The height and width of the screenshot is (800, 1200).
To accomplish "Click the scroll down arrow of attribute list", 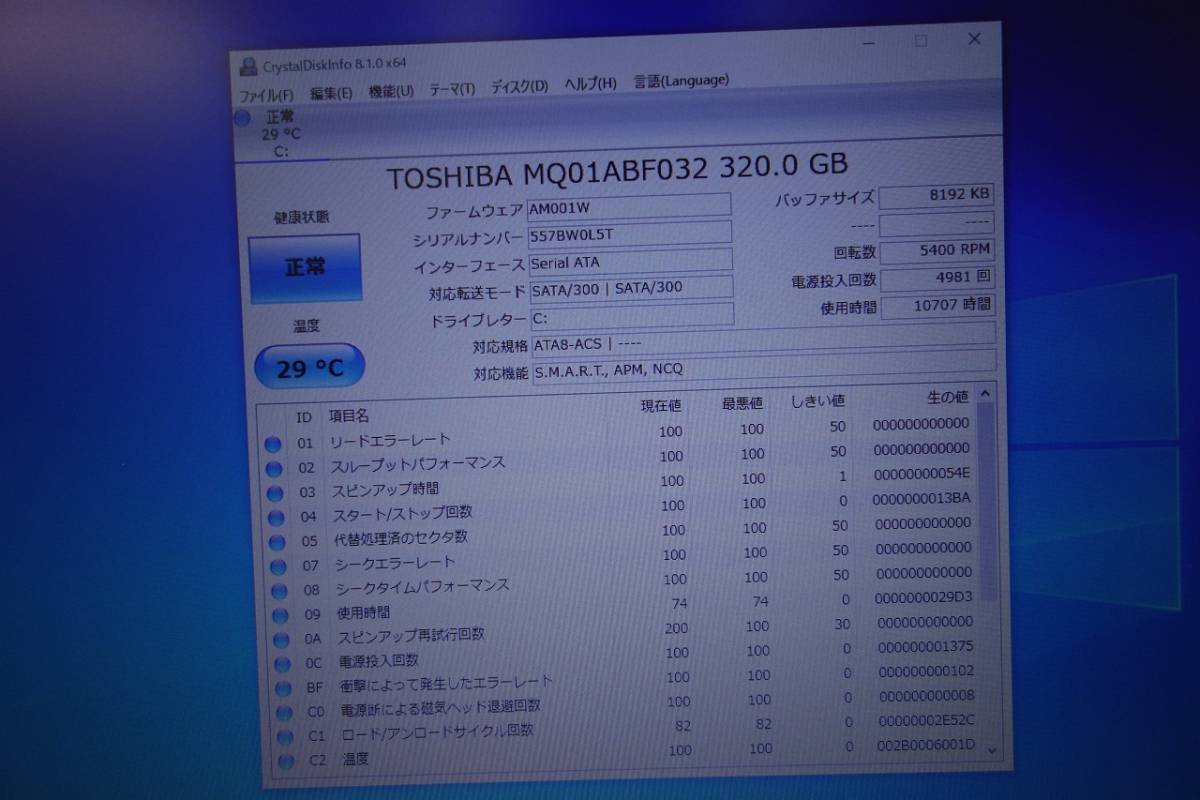I will (992, 749).
